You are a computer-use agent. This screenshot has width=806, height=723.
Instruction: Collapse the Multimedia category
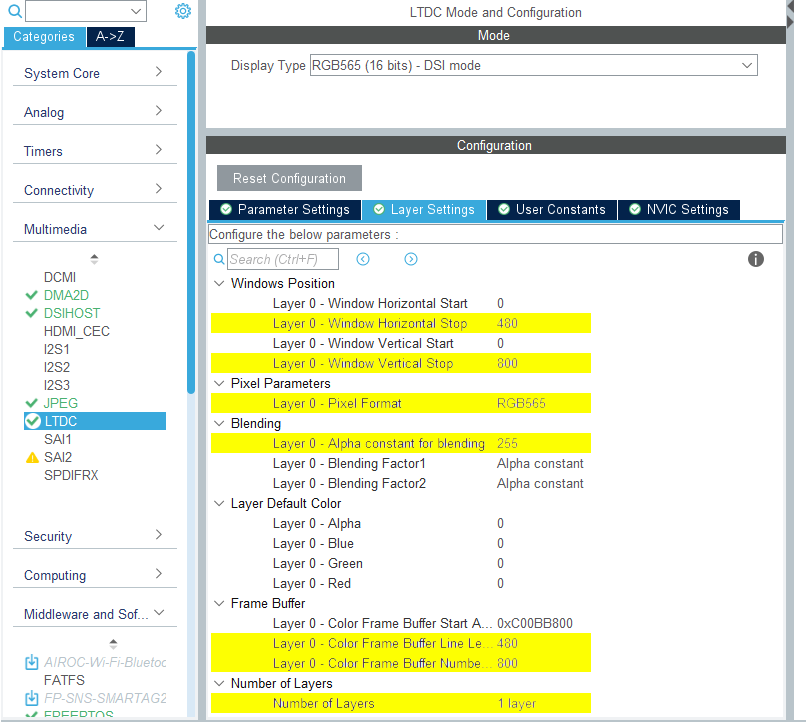(x=95, y=229)
